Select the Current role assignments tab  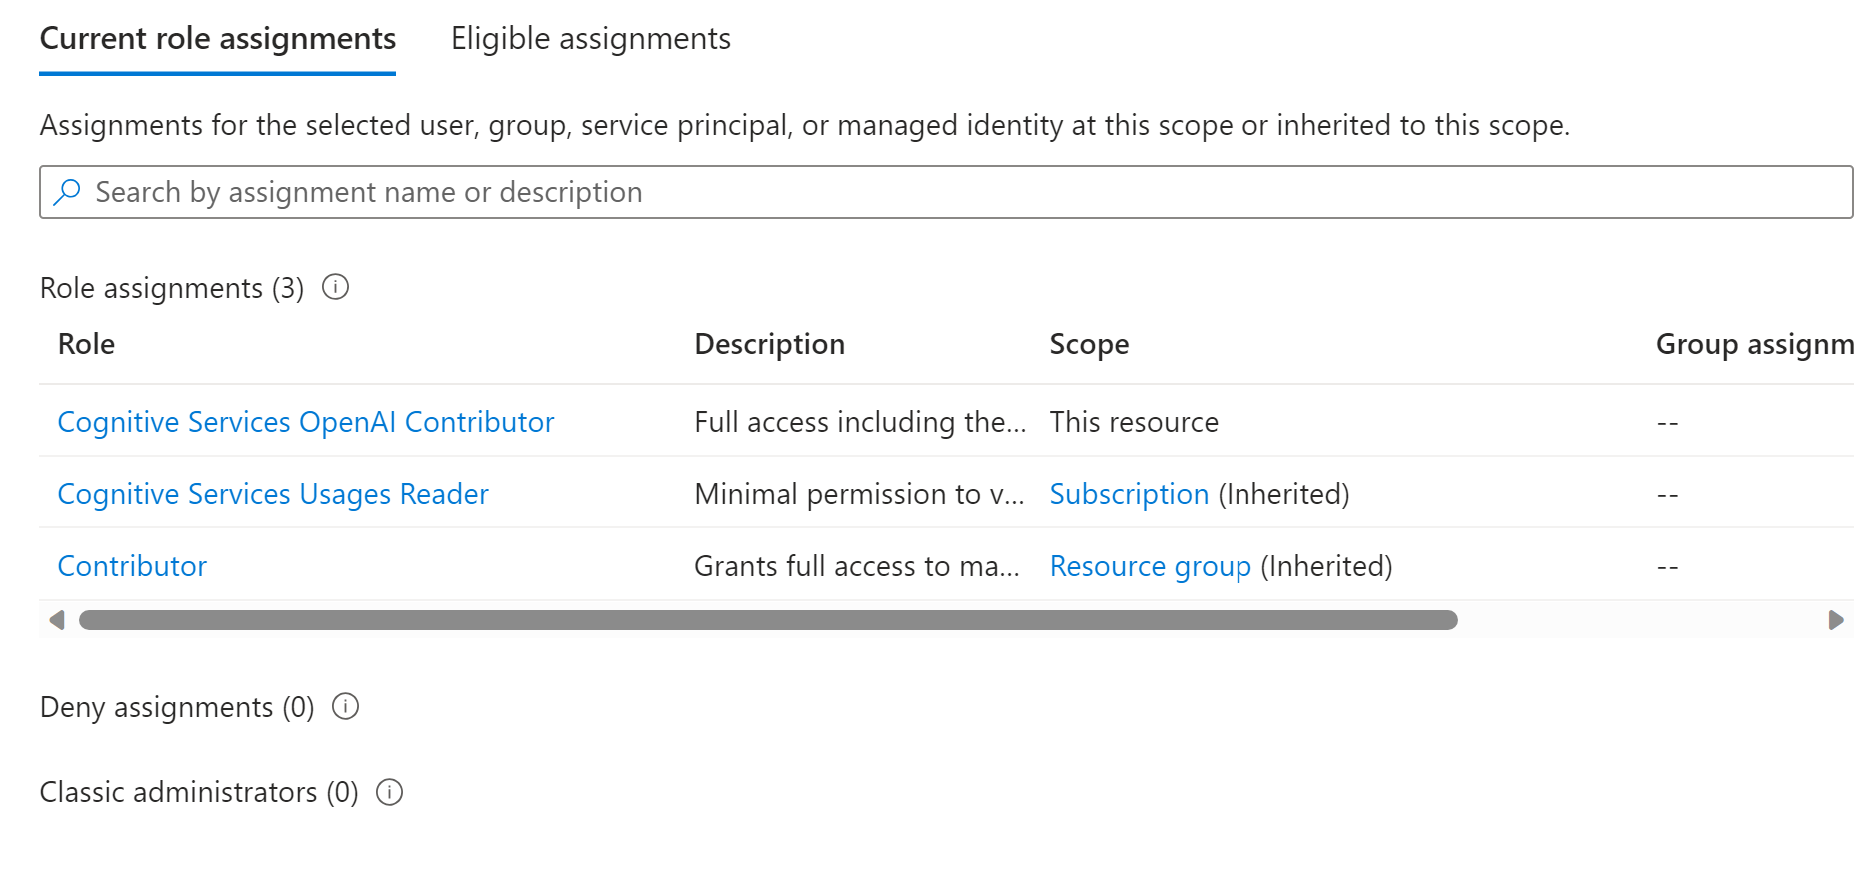[x=217, y=38]
